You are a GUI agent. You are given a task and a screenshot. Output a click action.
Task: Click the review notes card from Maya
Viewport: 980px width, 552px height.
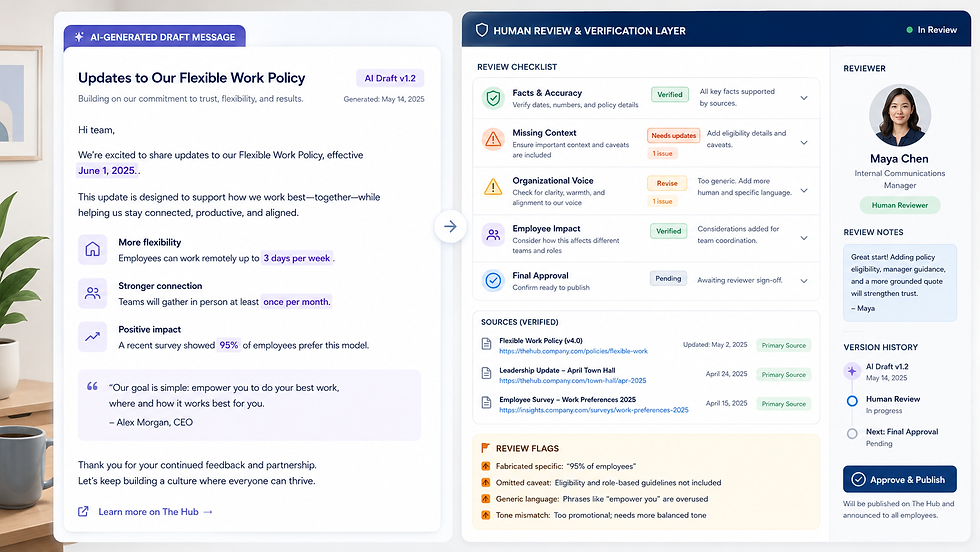(x=899, y=283)
